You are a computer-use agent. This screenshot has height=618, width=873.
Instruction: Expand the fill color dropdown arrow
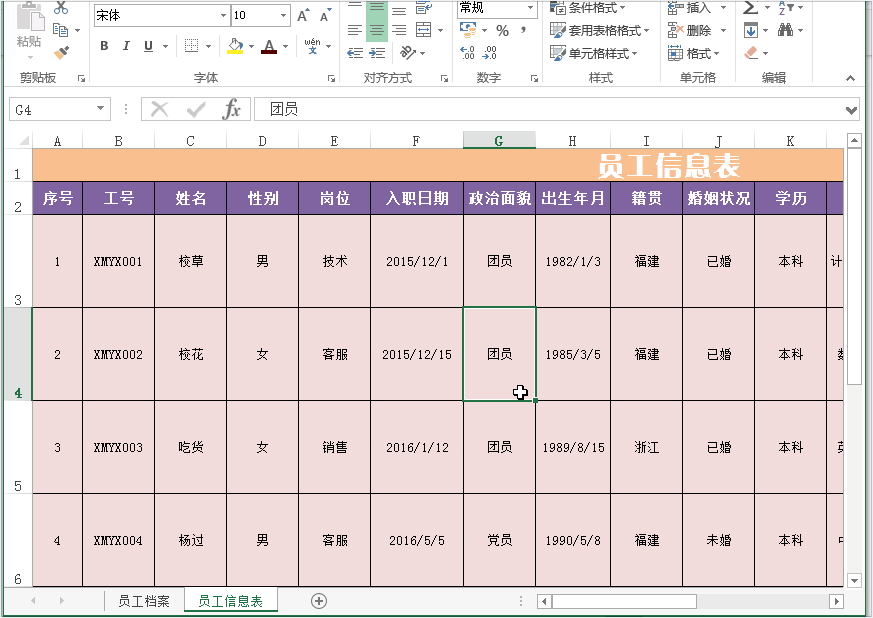click(x=252, y=46)
